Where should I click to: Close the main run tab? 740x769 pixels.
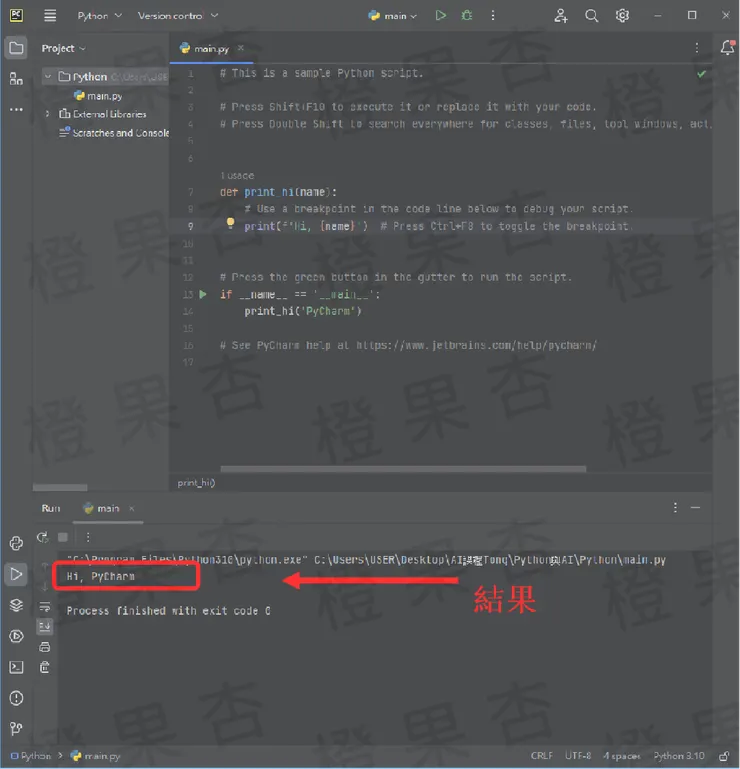point(131,509)
